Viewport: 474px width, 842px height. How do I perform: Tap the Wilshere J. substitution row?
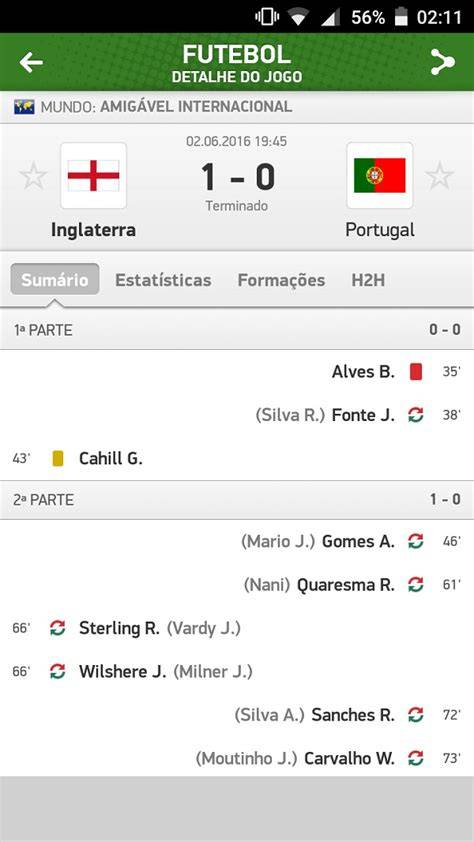click(x=237, y=671)
